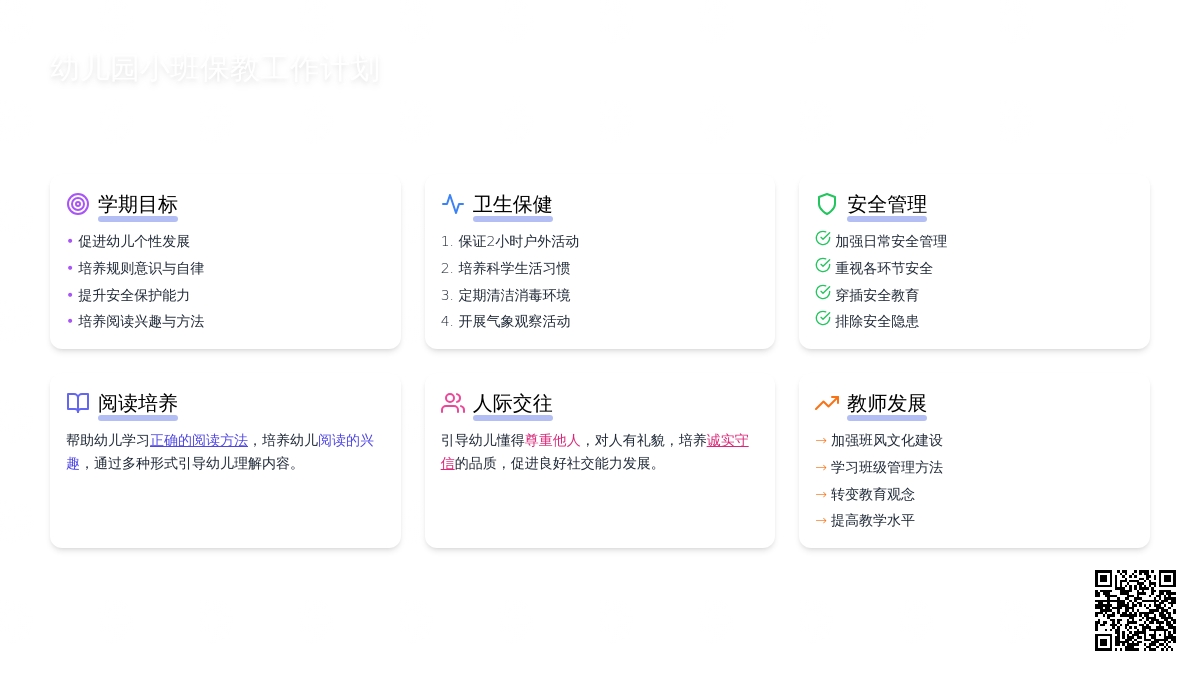Click the highlighted phrase 阅读的兴趣
The image size is (1200, 675).
click(346, 440)
